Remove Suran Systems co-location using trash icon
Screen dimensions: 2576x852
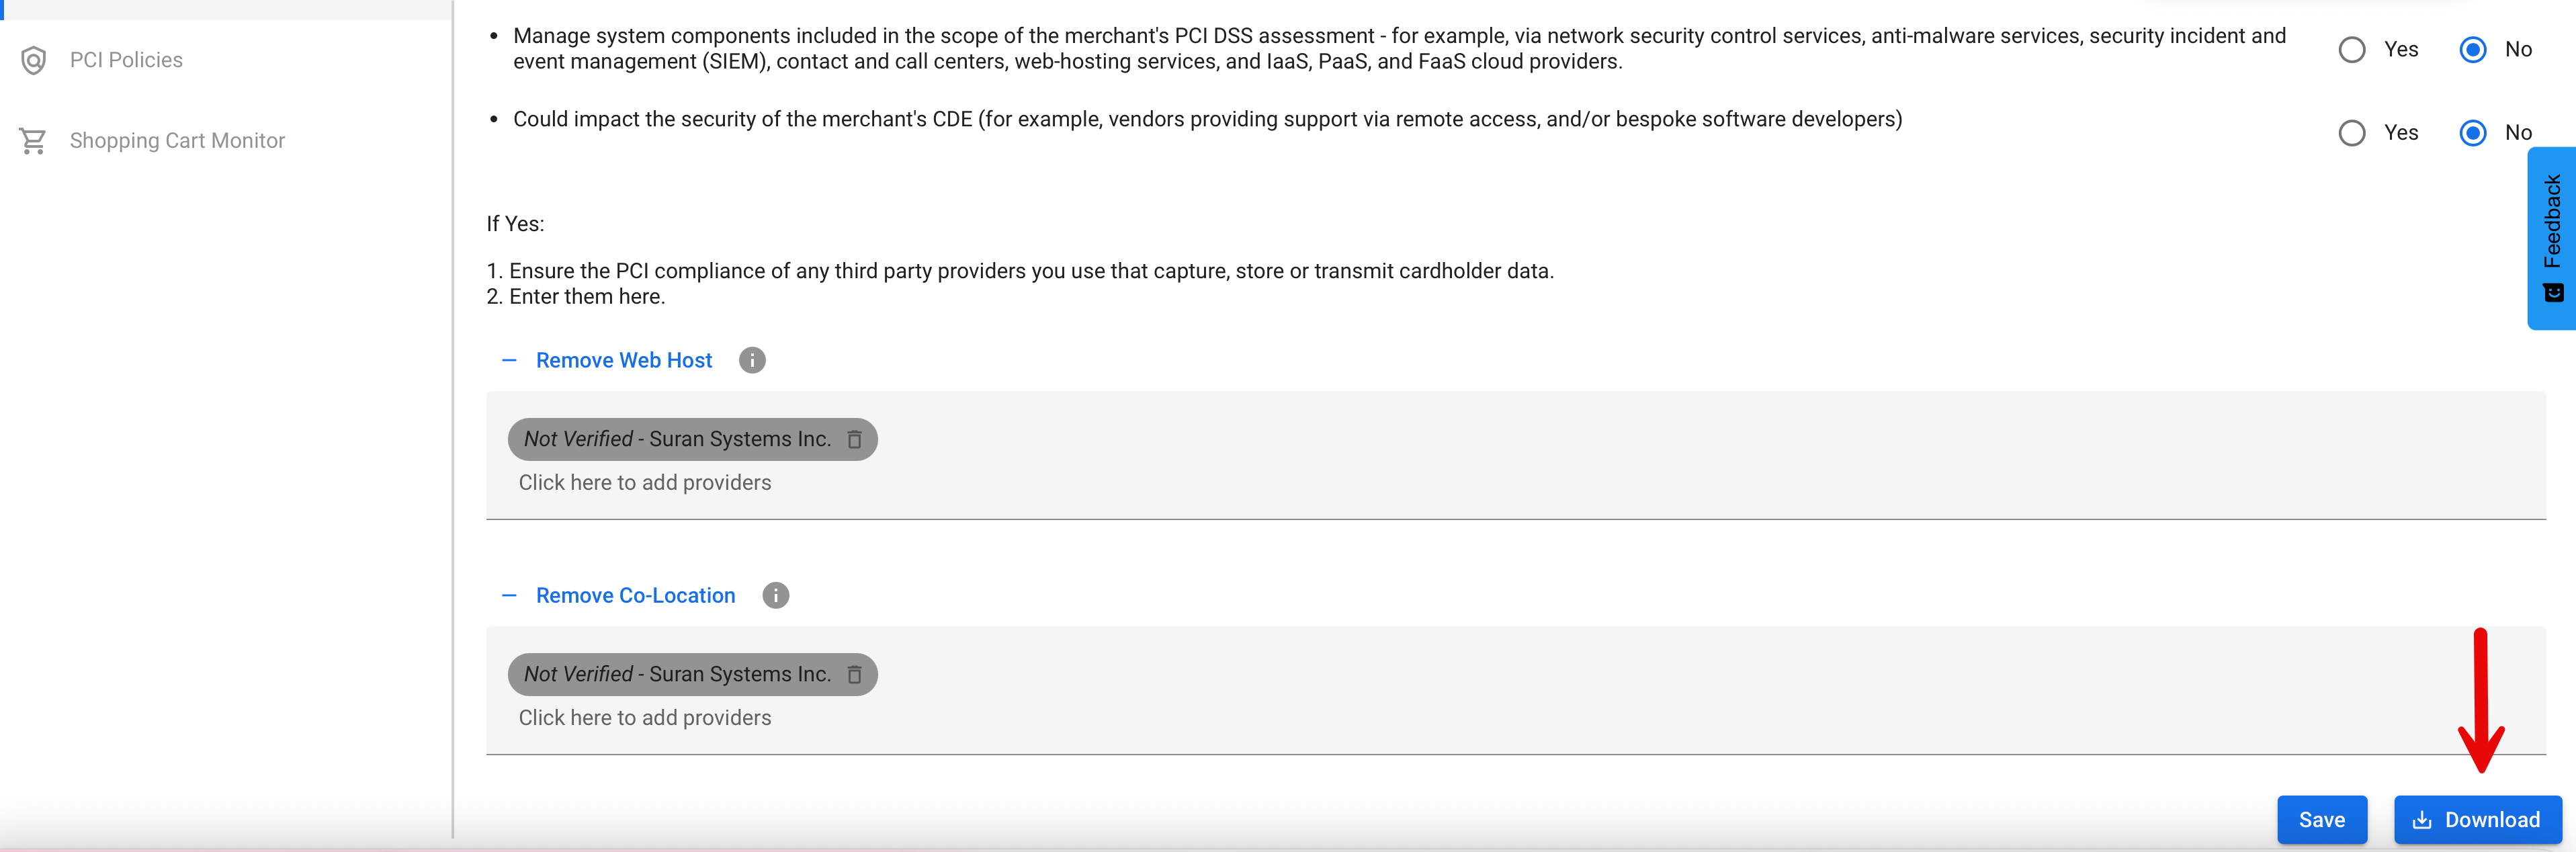(855, 674)
